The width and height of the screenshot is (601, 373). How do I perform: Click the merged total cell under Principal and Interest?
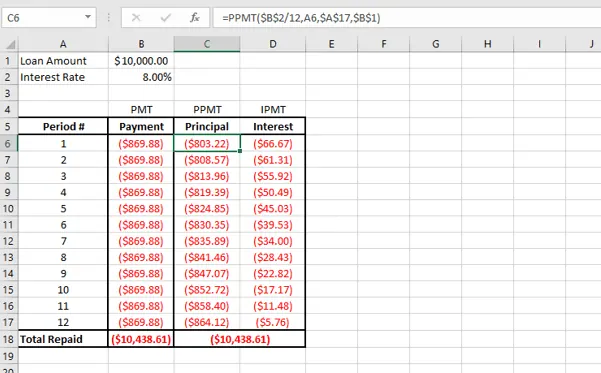click(x=240, y=339)
